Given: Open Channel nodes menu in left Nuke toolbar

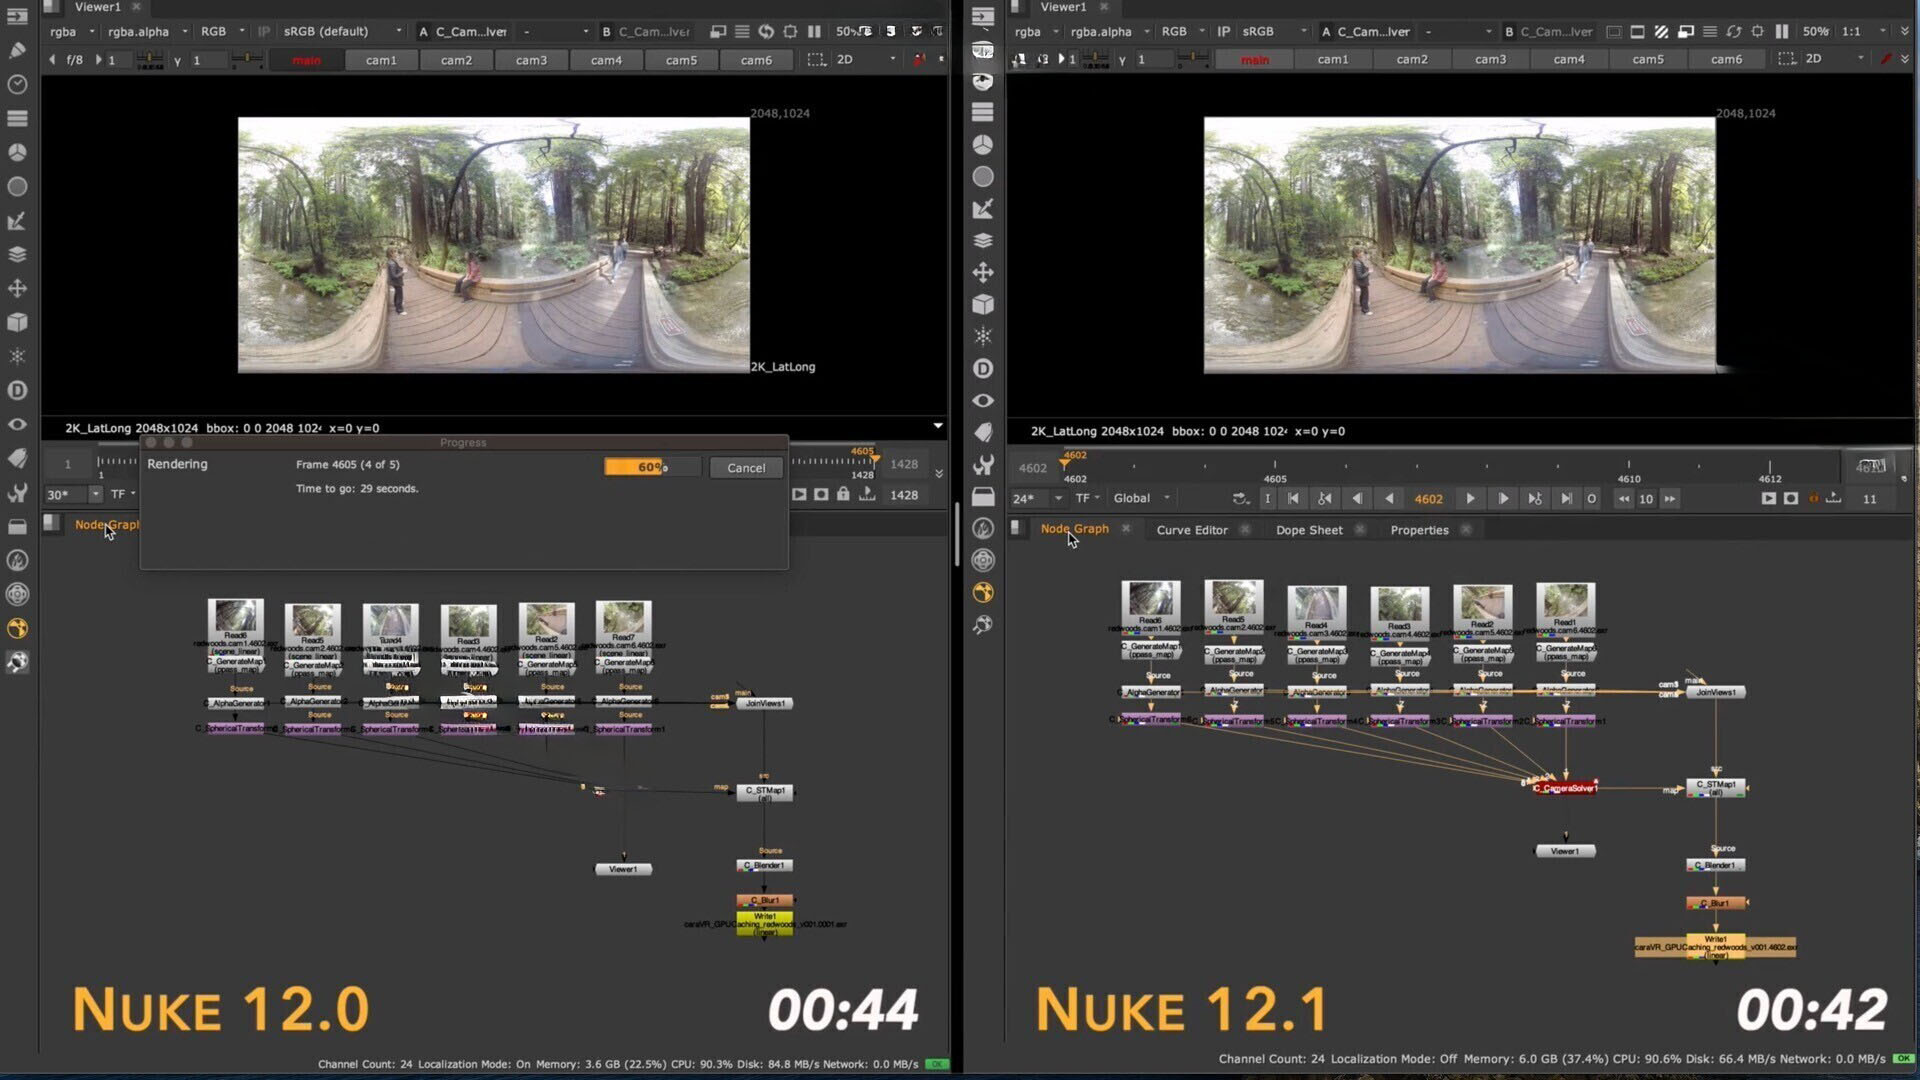Looking at the screenshot, I should [17, 118].
